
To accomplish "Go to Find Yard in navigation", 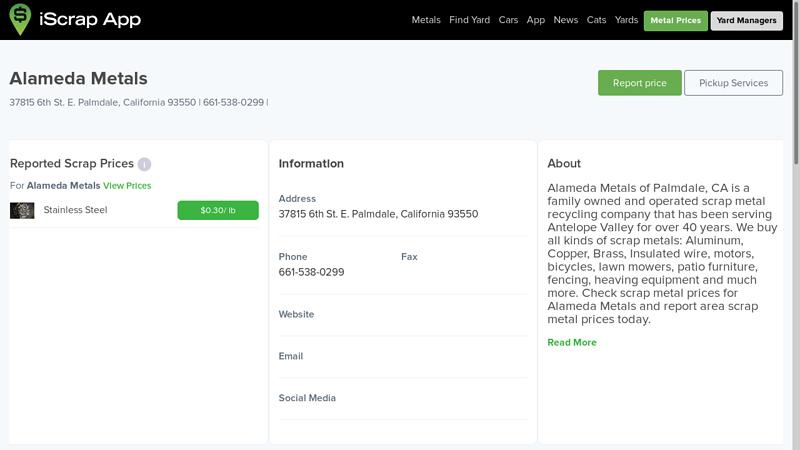I will click(469, 20).
